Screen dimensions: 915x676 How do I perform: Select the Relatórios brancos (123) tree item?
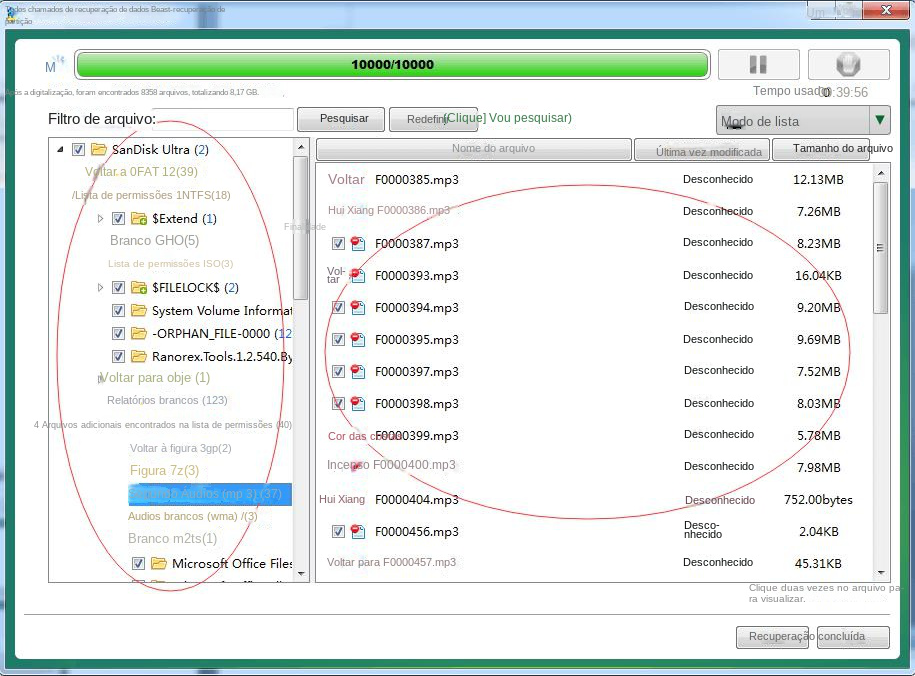(167, 400)
